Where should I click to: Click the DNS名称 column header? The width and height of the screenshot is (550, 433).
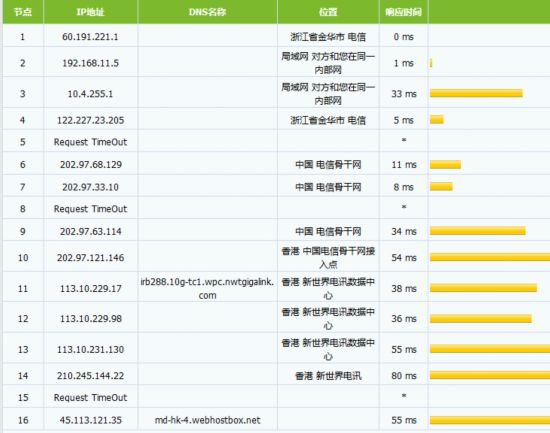tap(207, 12)
